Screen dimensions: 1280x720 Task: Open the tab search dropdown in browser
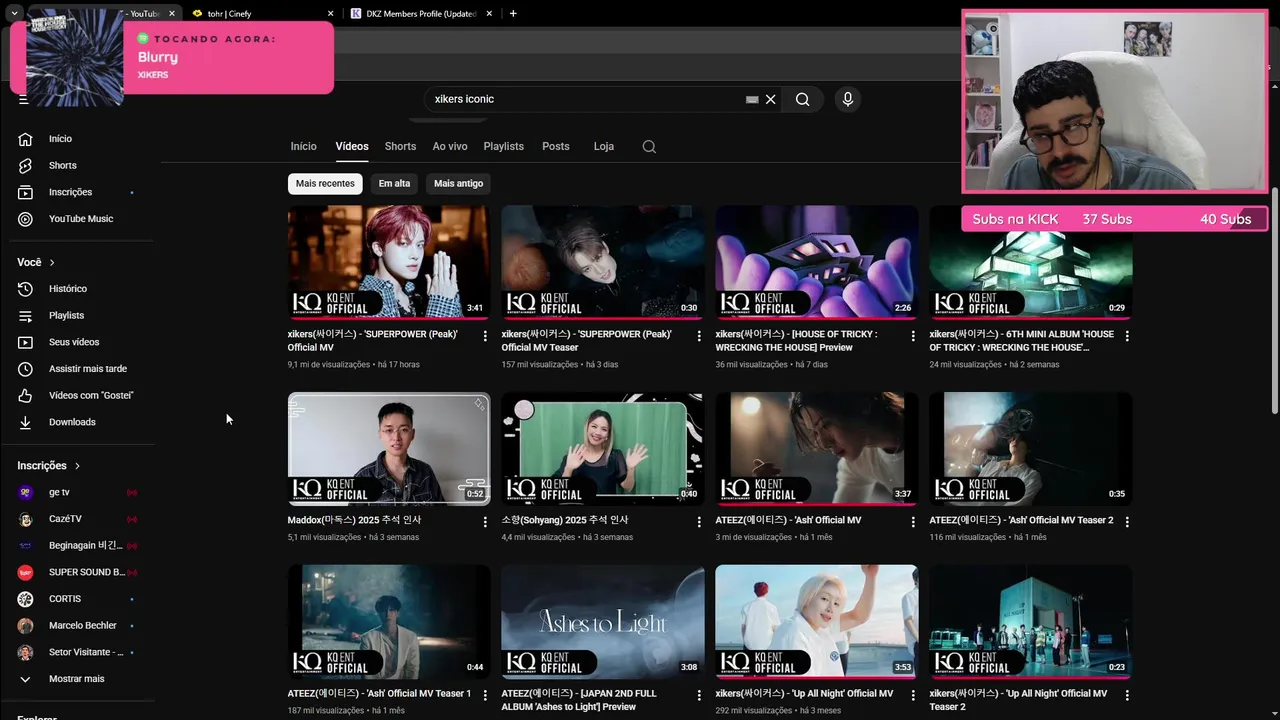[x=14, y=13]
